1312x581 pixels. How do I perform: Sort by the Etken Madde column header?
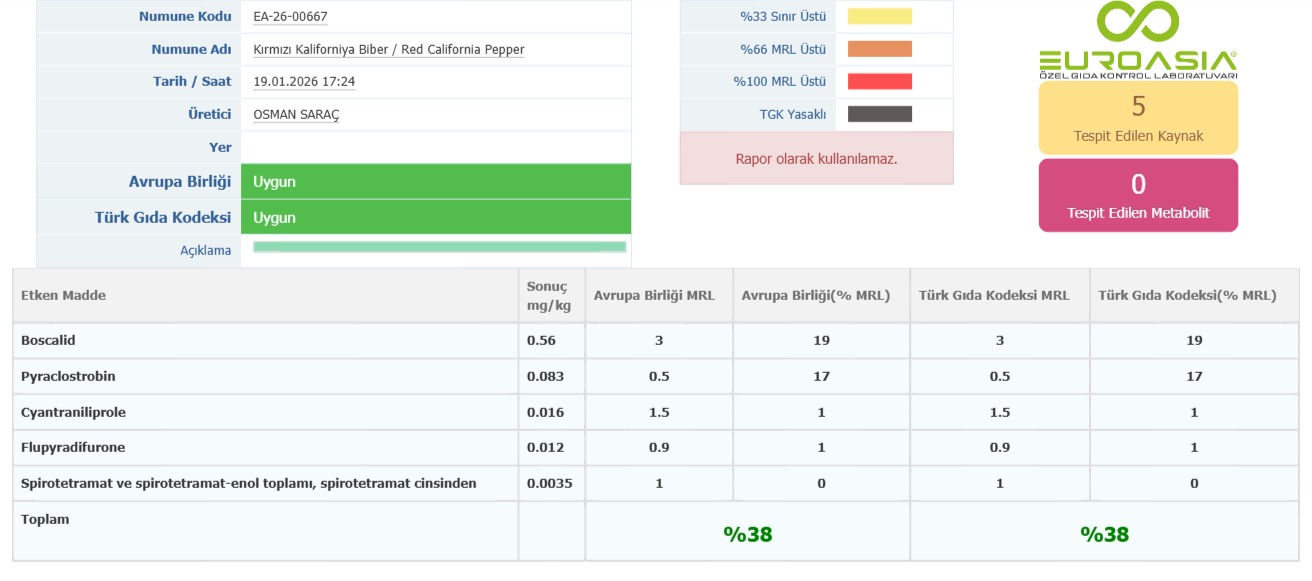(x=63, y=295)
